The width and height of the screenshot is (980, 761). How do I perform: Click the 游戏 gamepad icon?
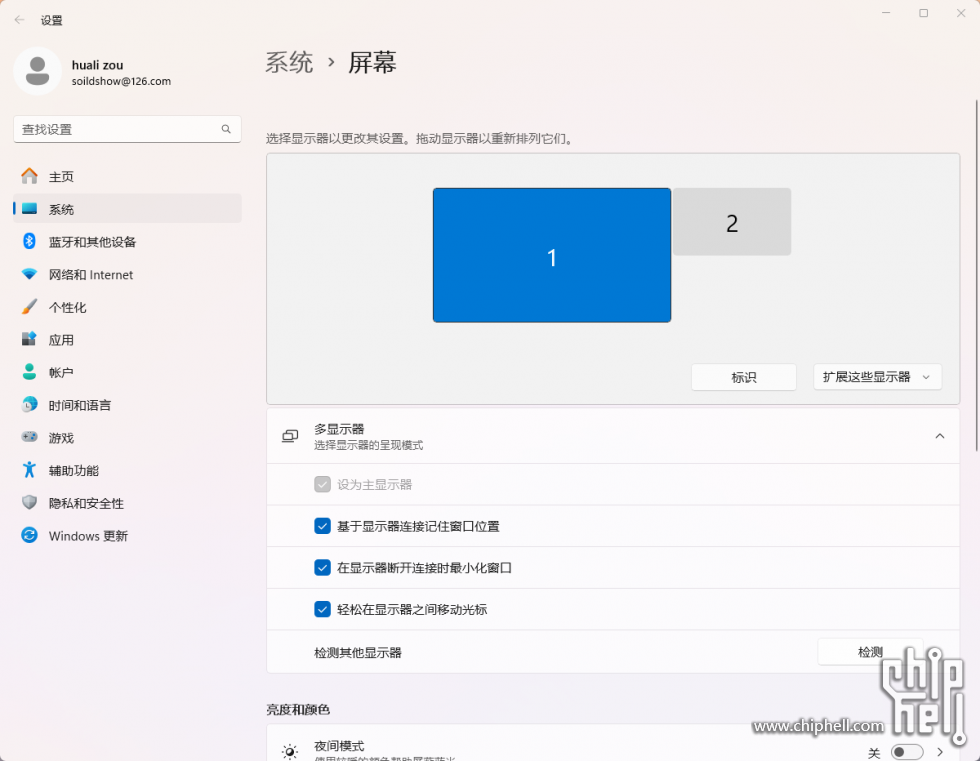pyautogui.click(x=29, y=437)
